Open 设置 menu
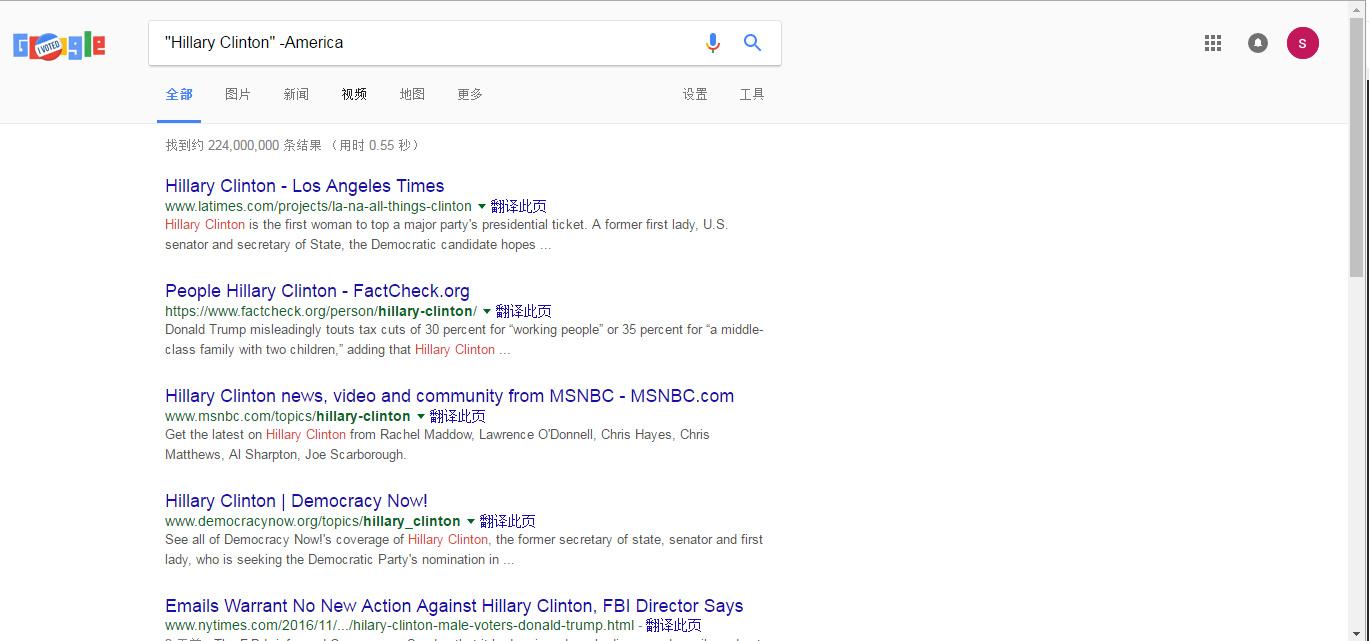Viewport: 1369px width, 641px height. 695,94
